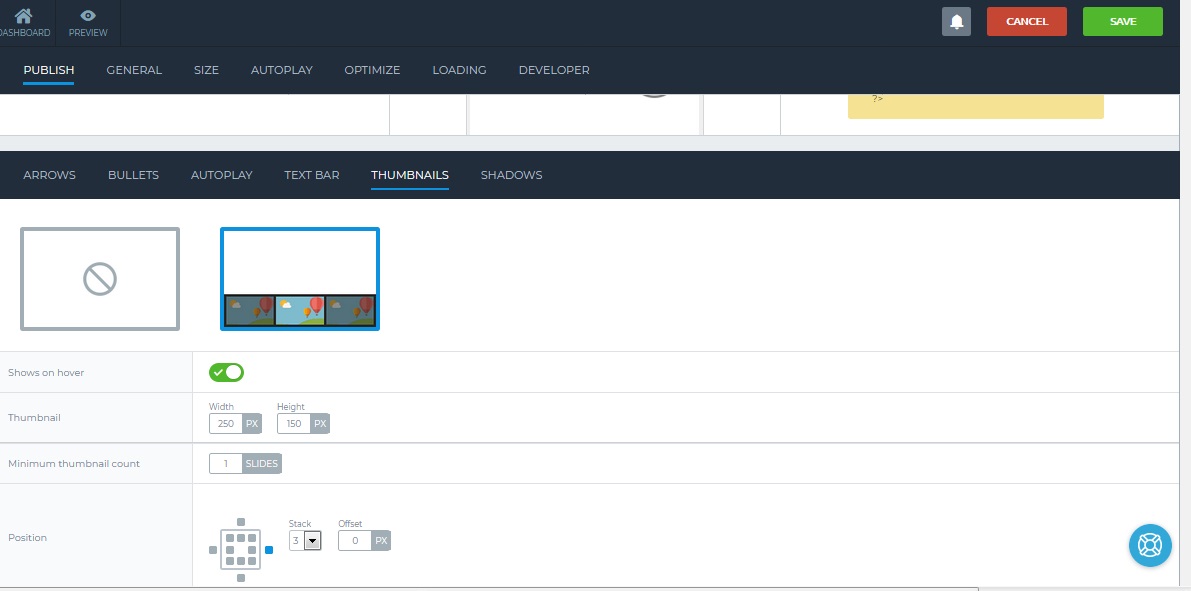Open the Text Bar controls tab
The width and height of the screenshot is (1191, 591).
(311, 175)
